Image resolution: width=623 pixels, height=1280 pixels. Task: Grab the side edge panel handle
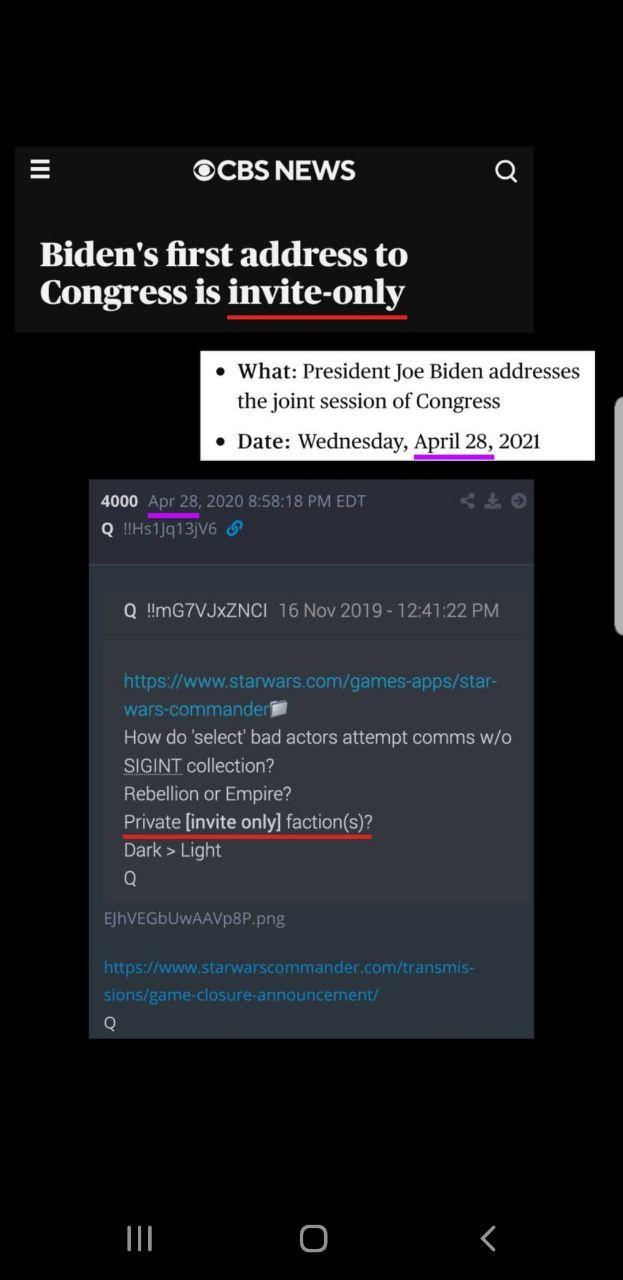(x=618, y=516)
